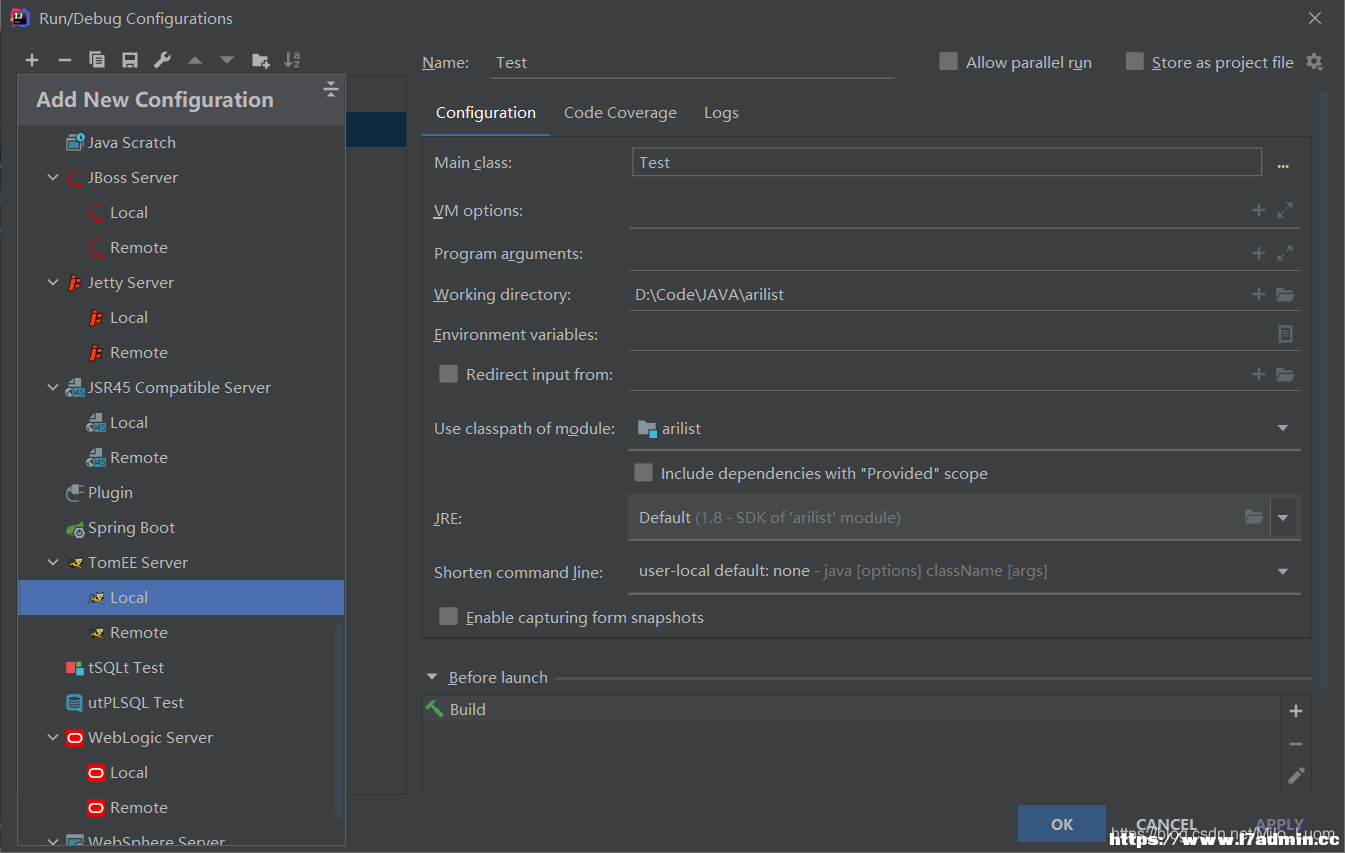The image size is (1345, 853).
Task: Click the Apply button
Action: click(1279, 824)
